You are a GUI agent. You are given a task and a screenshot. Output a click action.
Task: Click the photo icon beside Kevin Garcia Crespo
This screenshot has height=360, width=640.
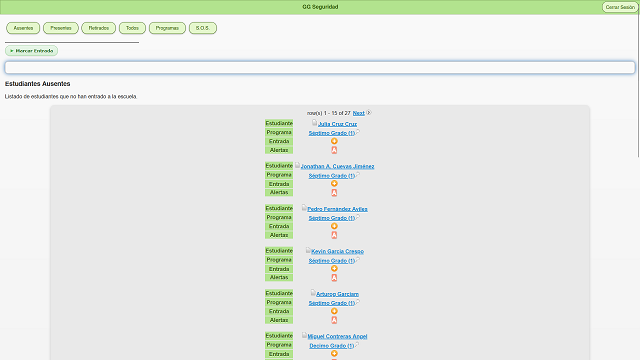308,250
